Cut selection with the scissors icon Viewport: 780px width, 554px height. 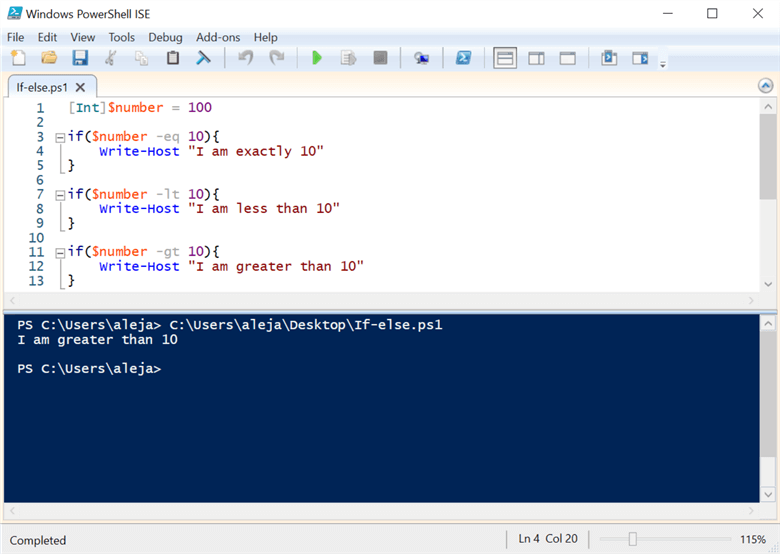[111, 58]
